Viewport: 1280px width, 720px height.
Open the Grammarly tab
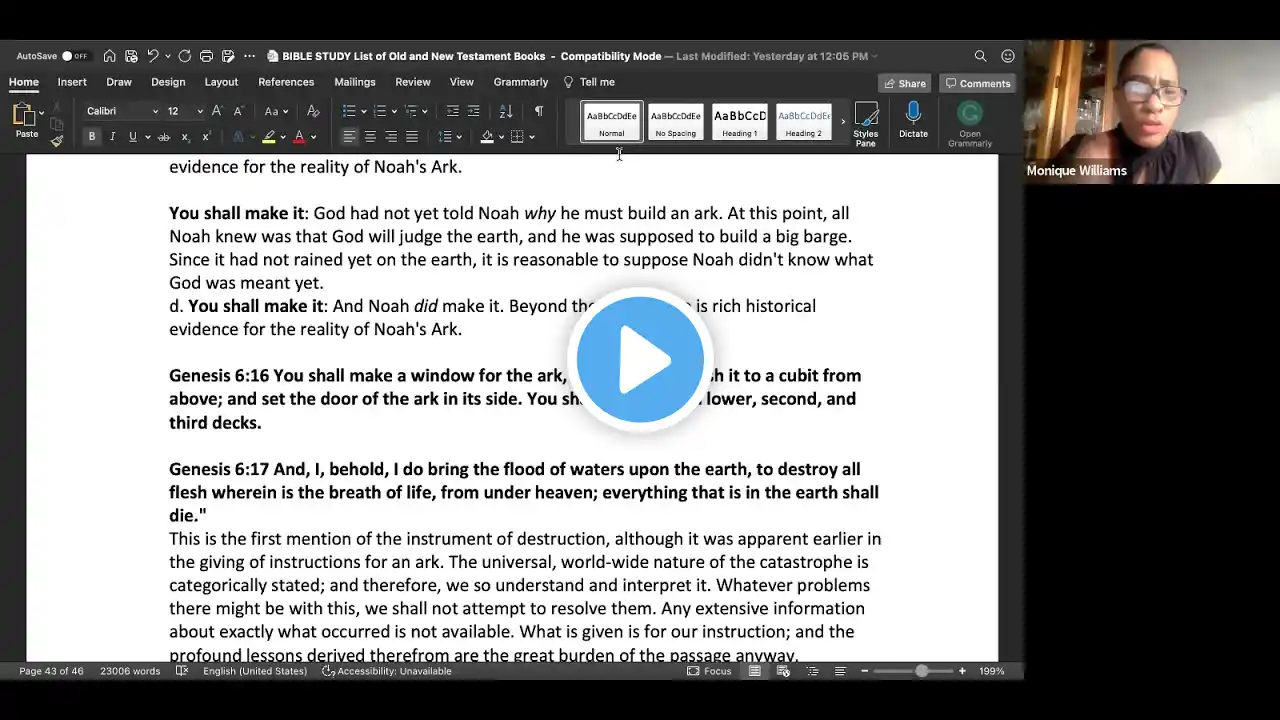521,82
